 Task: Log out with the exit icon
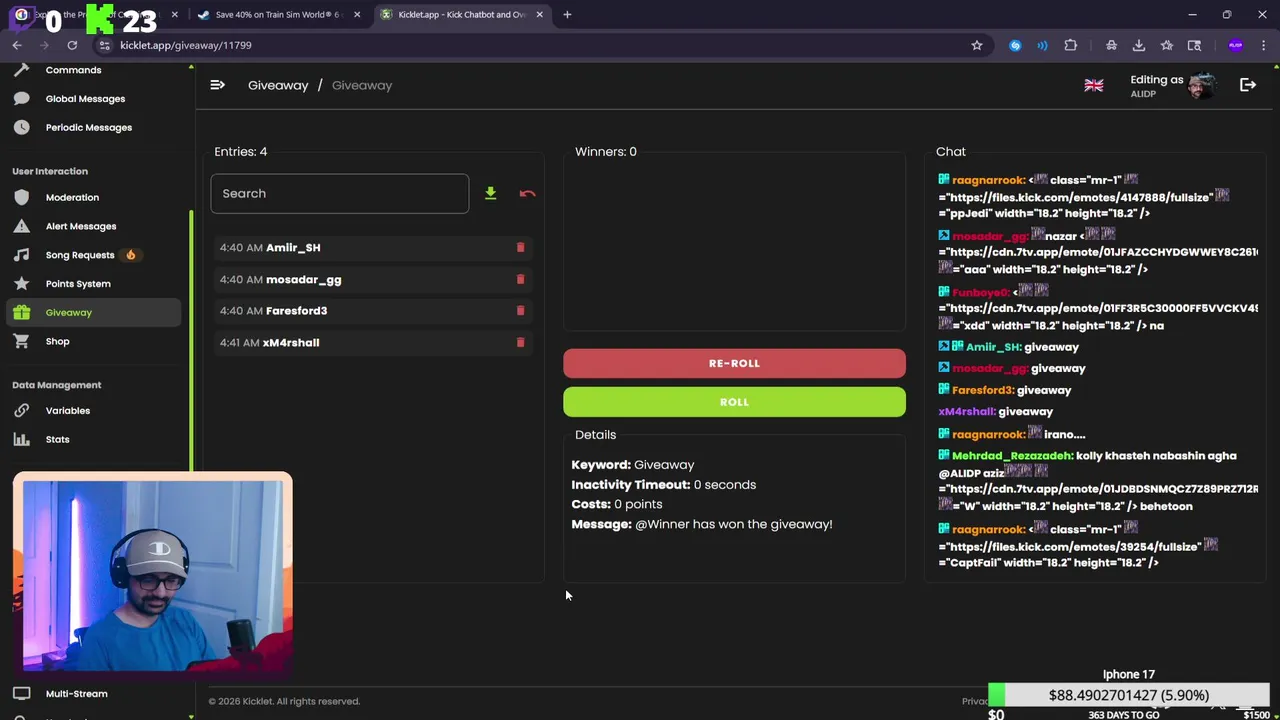(1248, 85)
